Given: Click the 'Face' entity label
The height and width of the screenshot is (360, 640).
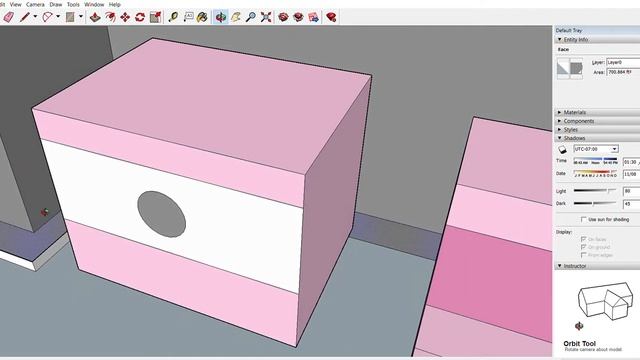Looking at the screenshot, I should click(563, 49).
